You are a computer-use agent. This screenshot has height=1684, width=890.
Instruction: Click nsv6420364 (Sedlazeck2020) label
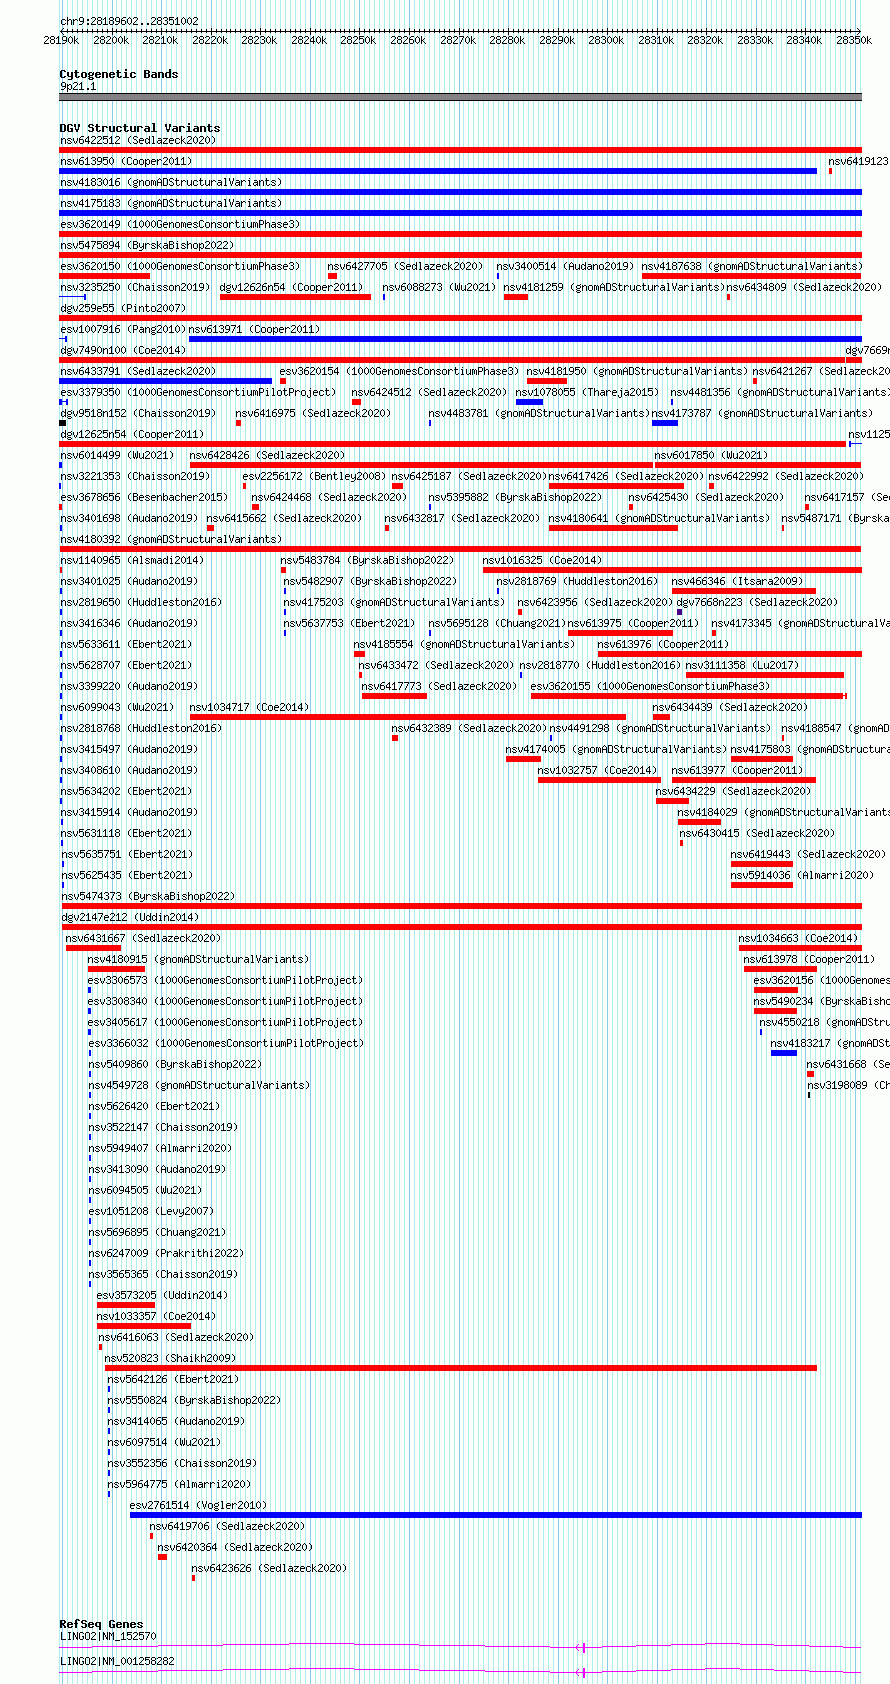click(x=235, y=1547)
